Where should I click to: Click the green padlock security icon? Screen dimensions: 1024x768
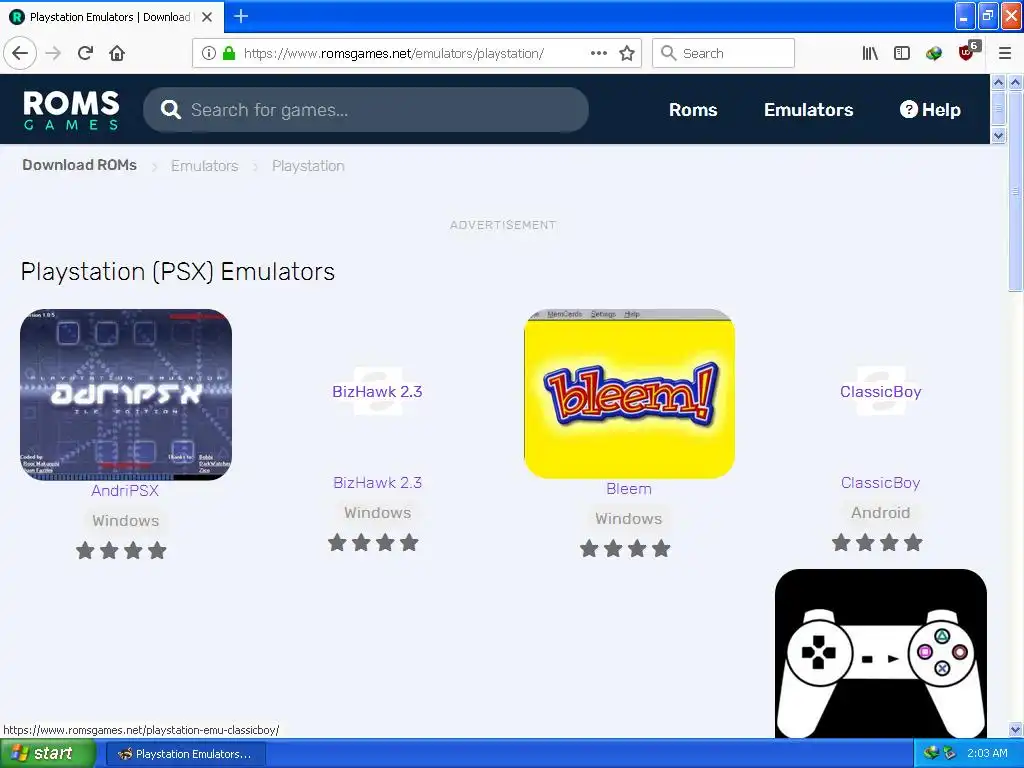click(229, 53)
